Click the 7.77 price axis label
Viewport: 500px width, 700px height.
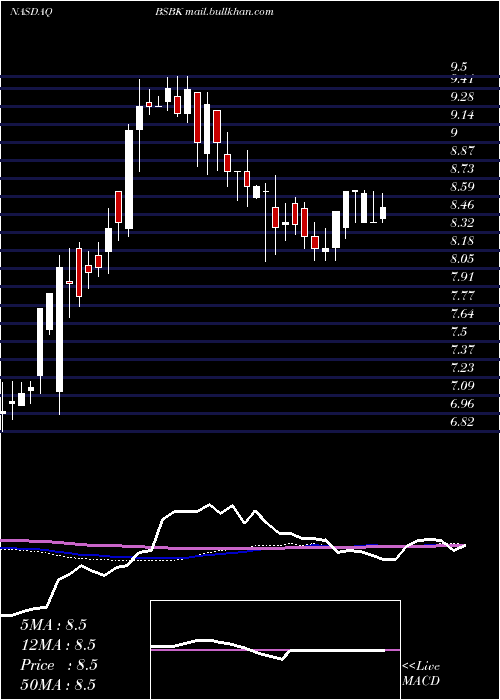(462, 296)
